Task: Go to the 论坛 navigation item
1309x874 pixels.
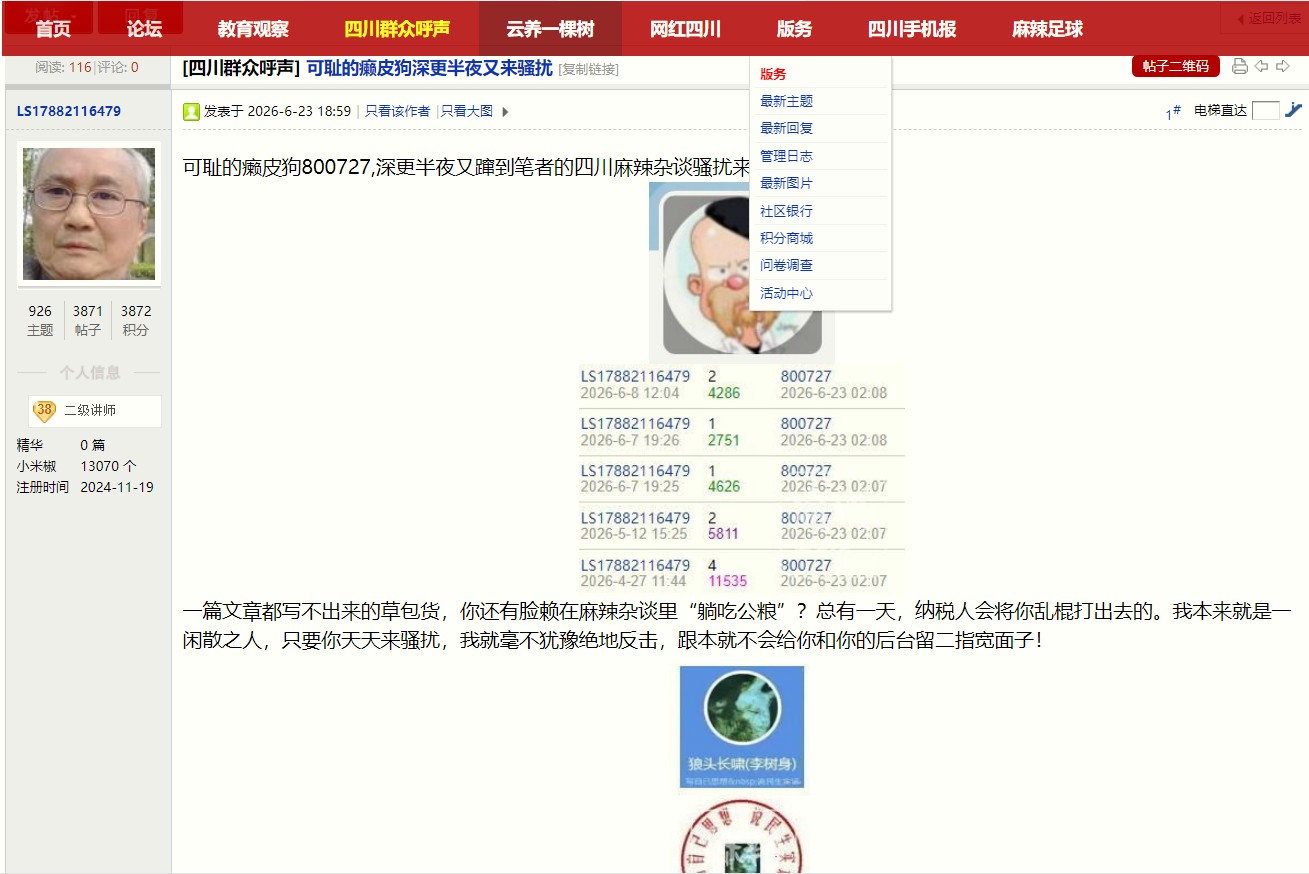Action: (145, 29)
